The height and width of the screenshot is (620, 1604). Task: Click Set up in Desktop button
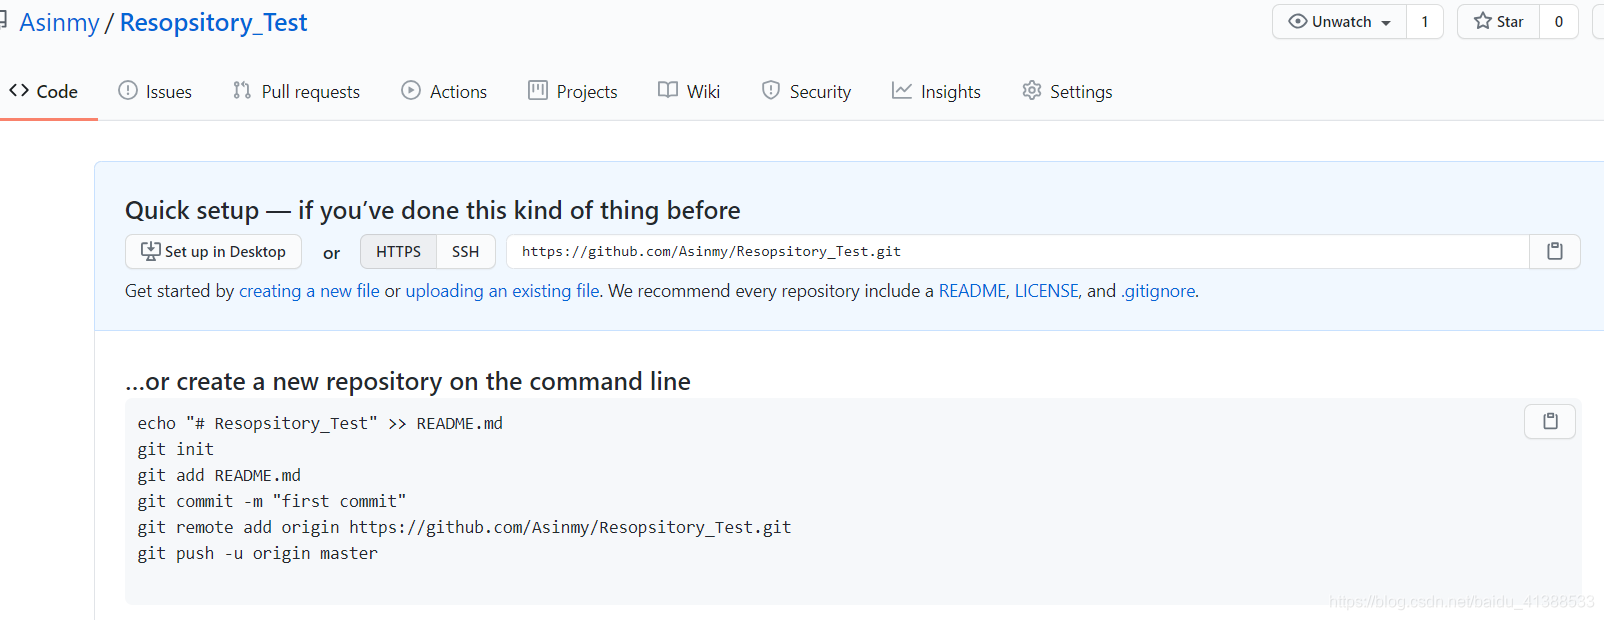click(213, 252)
